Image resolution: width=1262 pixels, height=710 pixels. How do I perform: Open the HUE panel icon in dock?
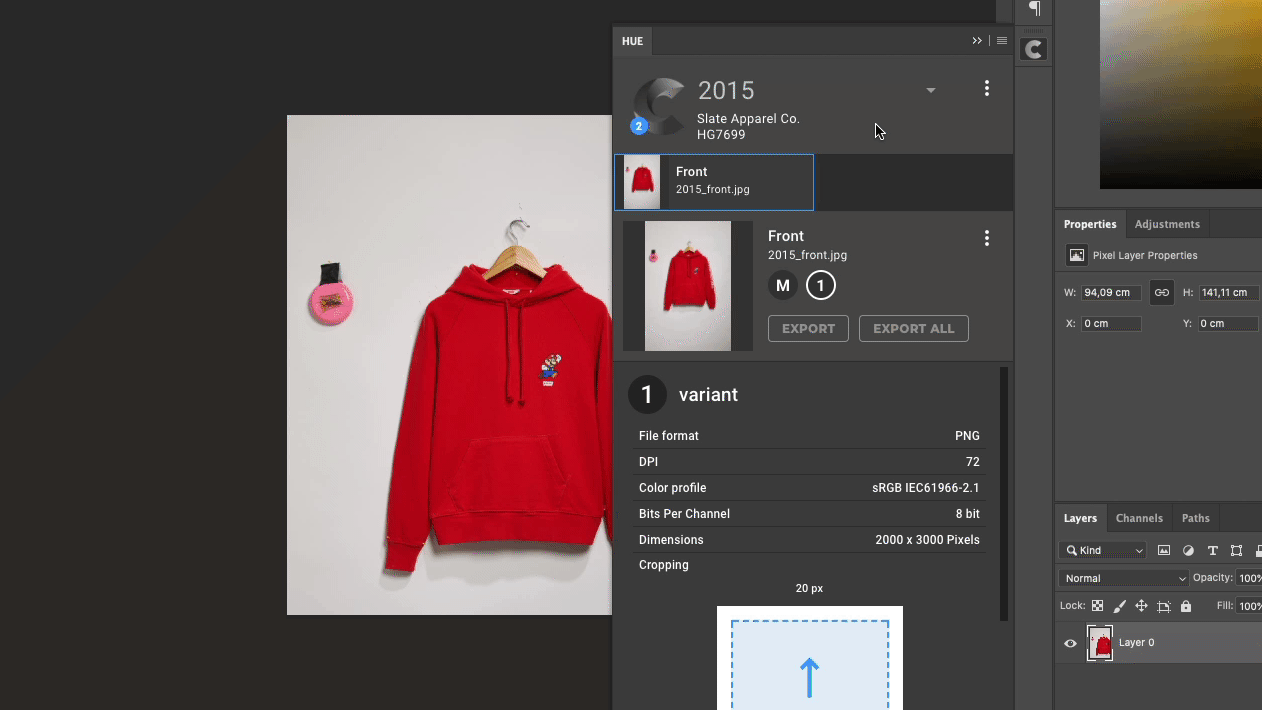1034,50
